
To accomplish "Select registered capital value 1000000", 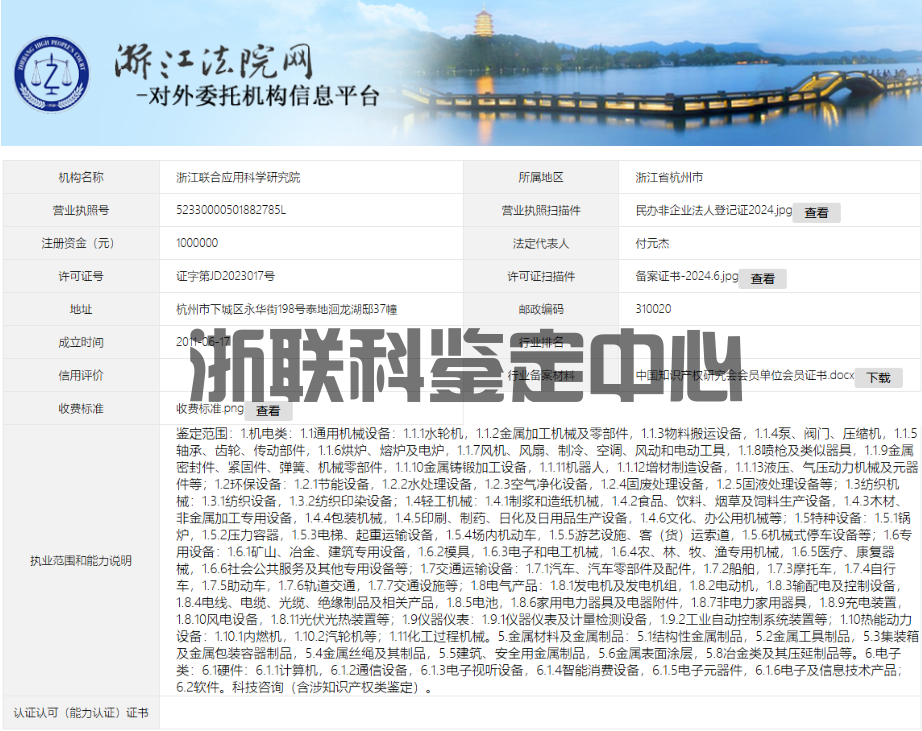I will click(x=197, y=243).
